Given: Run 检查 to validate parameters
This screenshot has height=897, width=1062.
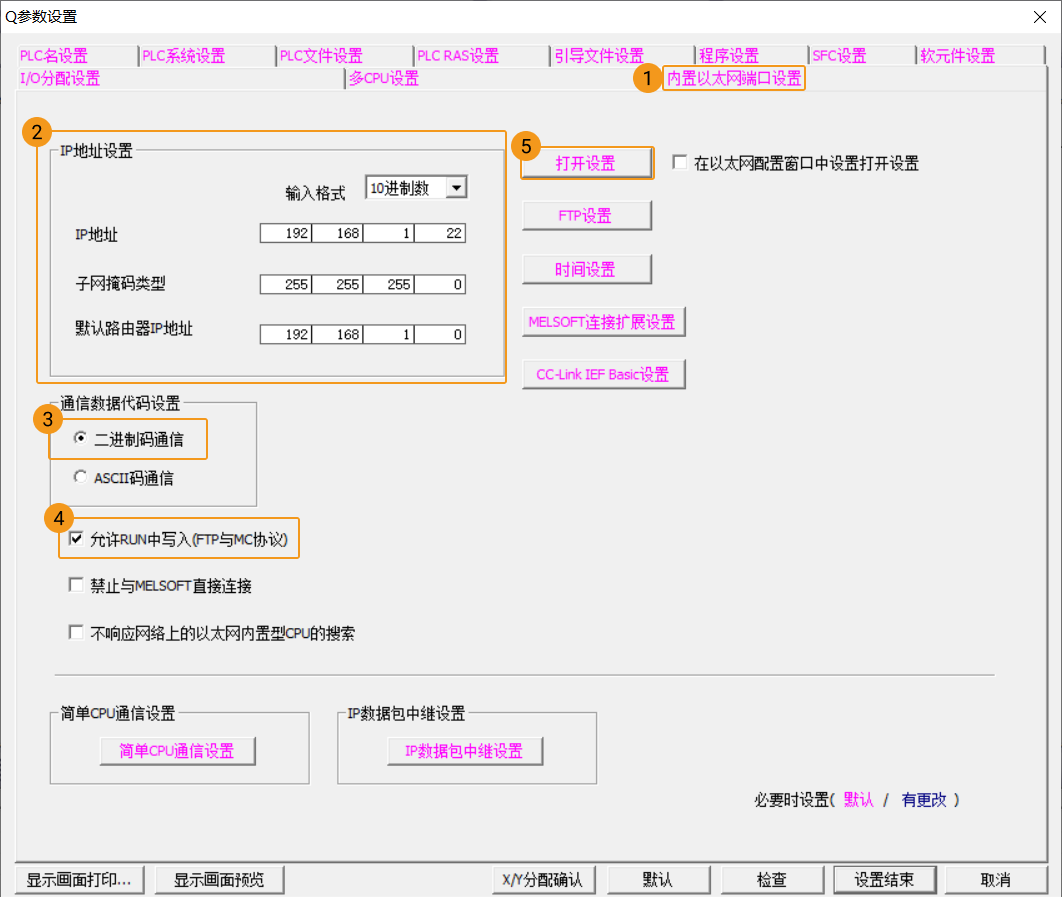Looking at the screenshot, I should (x=772, y=880).
